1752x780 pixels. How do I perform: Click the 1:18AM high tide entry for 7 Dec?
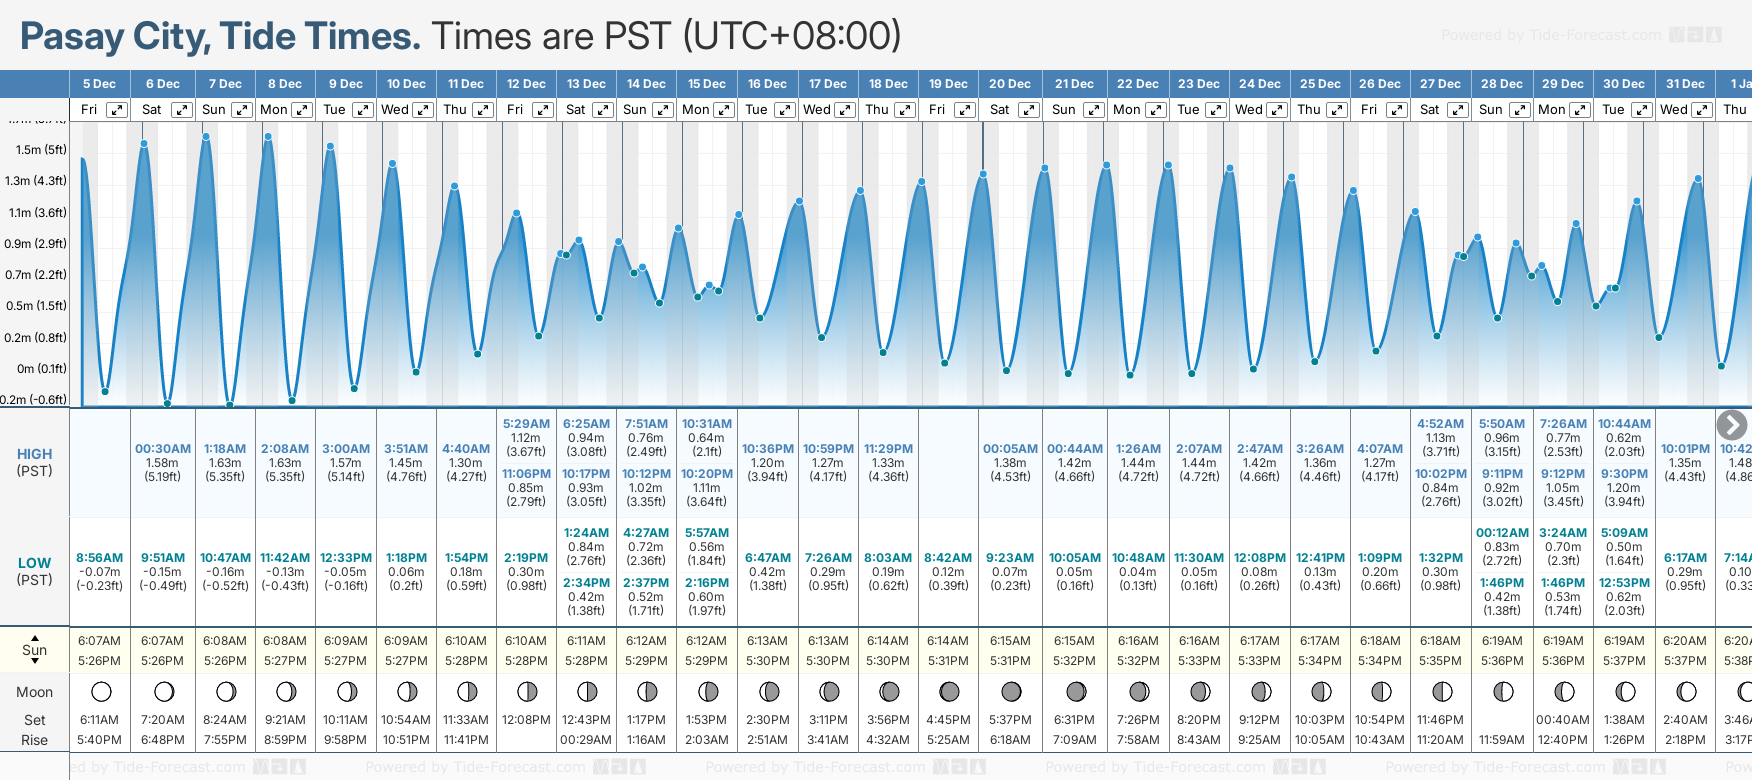click(225, 449)
